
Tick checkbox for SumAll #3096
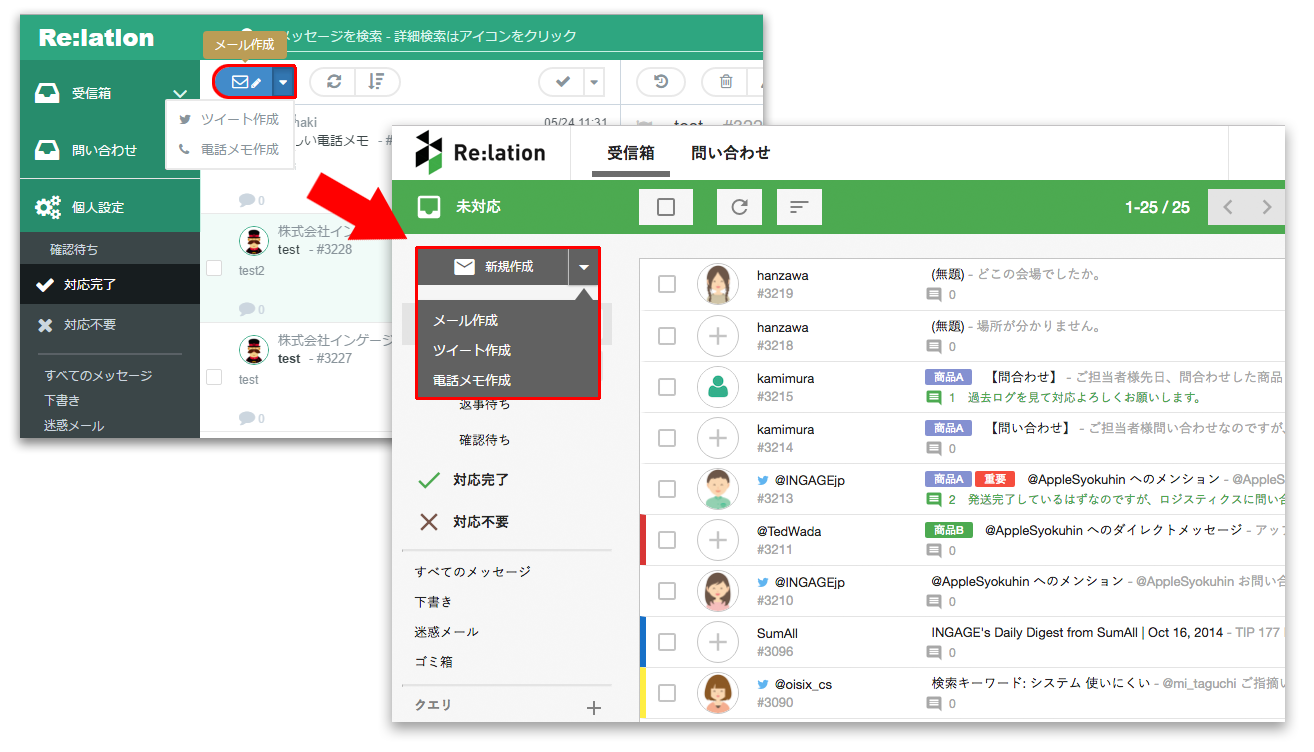[x=667, y=642]
